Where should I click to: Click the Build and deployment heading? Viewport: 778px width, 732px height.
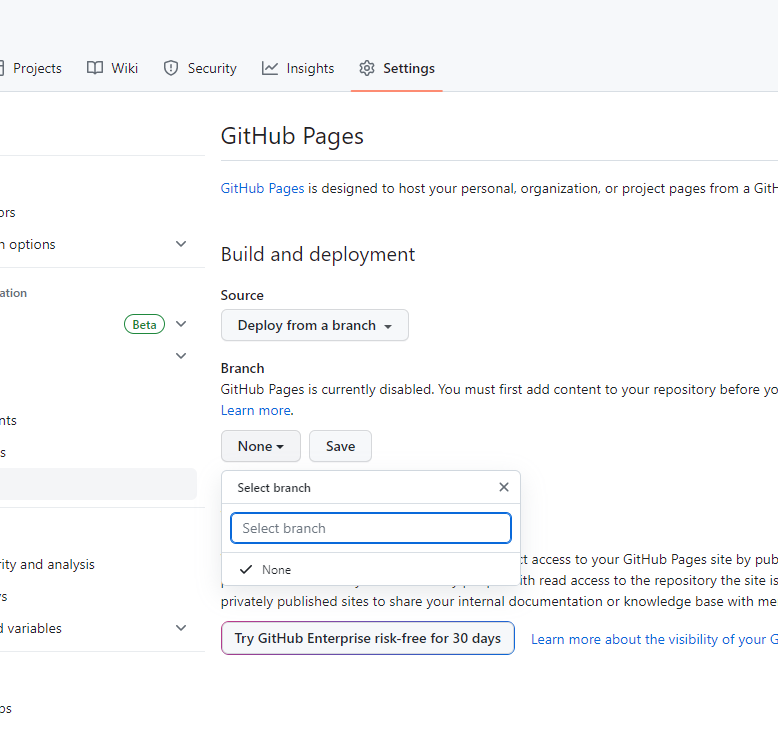pyautogui.click(x=318, y=255)
